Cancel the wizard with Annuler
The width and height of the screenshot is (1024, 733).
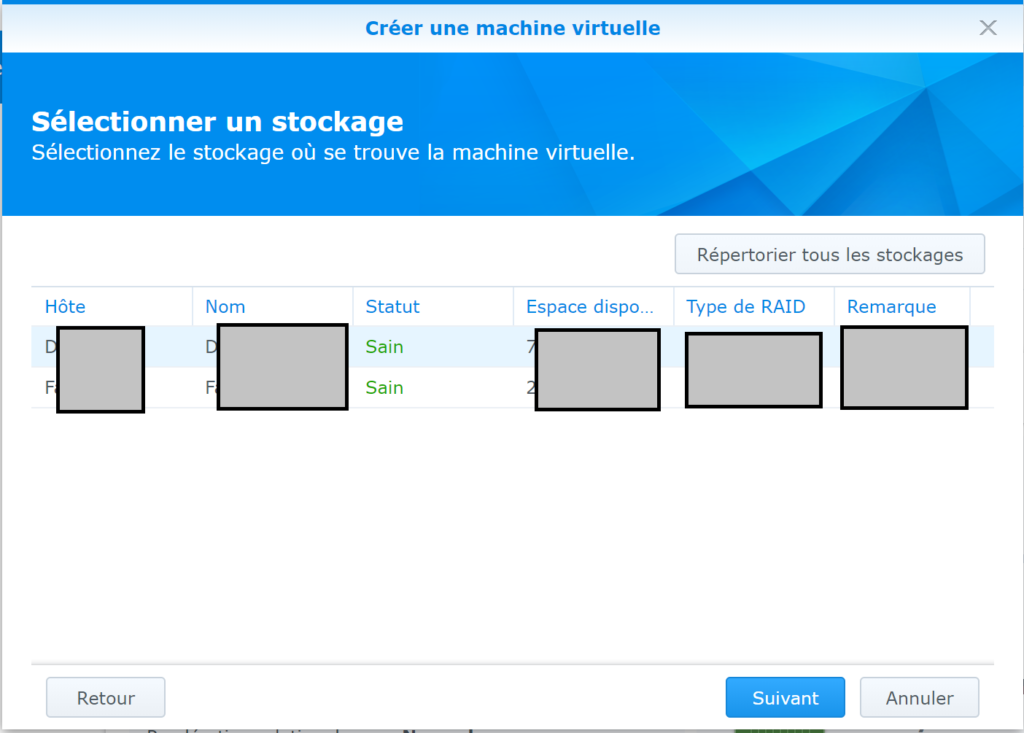919,698
